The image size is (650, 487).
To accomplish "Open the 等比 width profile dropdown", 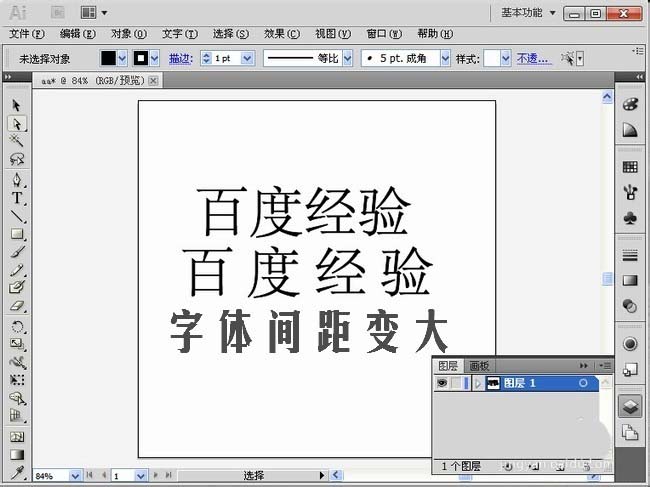I will [x=347, y=58].
